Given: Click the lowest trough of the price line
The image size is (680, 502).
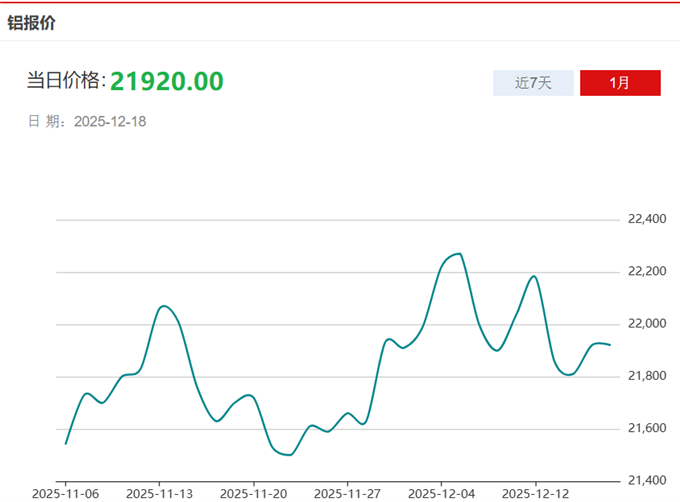Looking at the screenshot, I should pyautogui.click(x=288, y=455).
